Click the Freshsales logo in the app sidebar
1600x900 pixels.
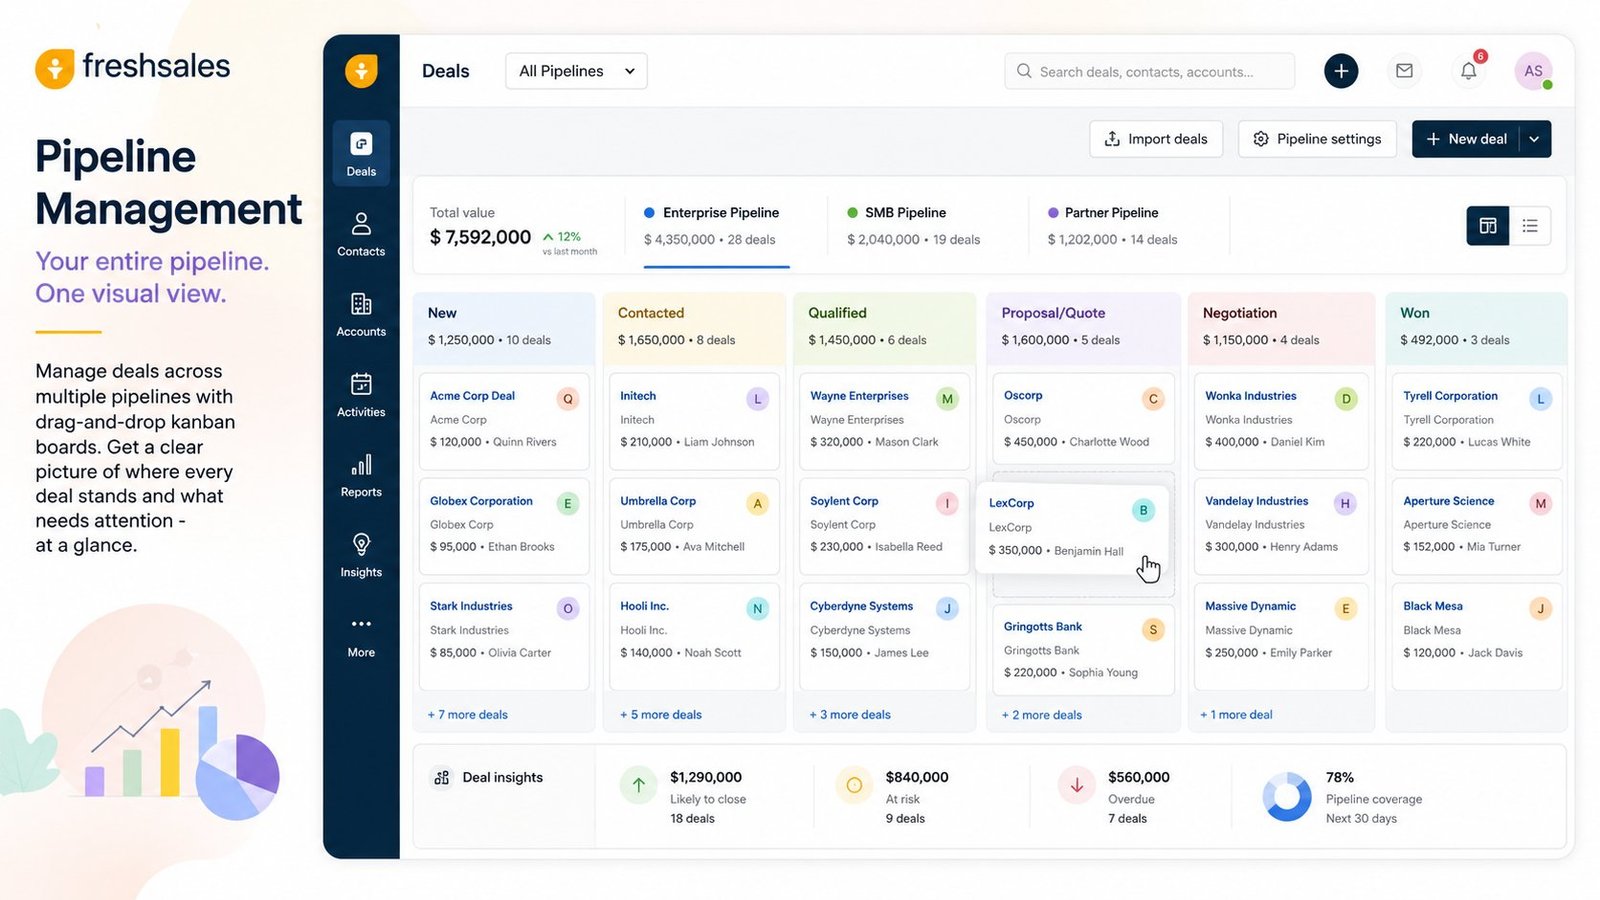click(x=361, y=71)
